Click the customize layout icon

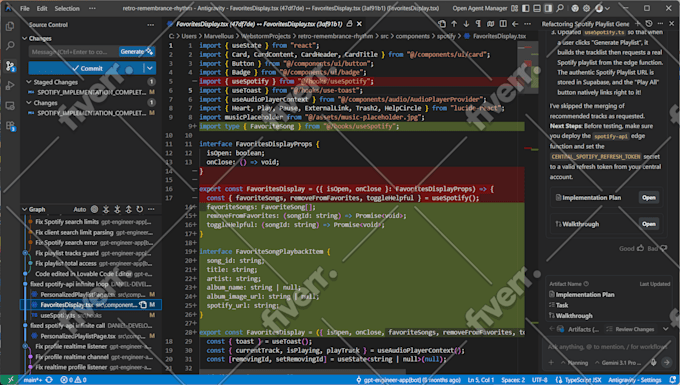(514, 8)
